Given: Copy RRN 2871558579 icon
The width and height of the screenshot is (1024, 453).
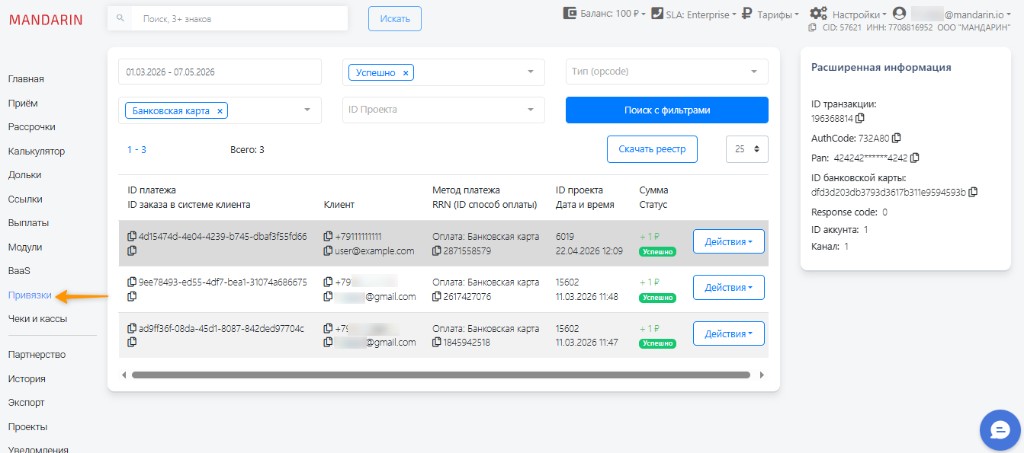Looking at the screenshot, I should [x=437, y=251].
